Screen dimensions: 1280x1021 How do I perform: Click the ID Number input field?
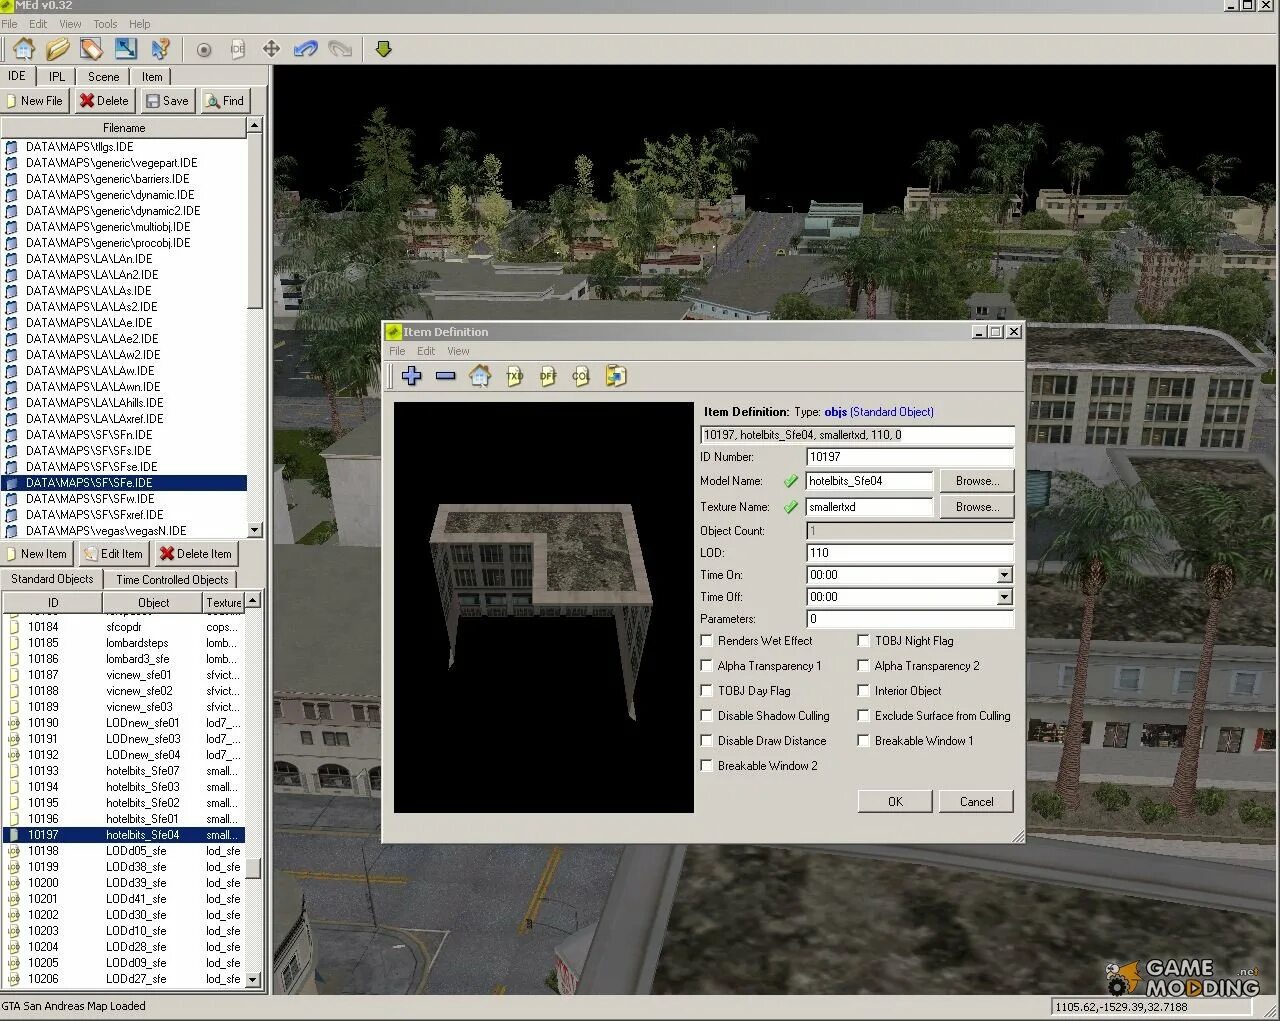coord(910,457)
